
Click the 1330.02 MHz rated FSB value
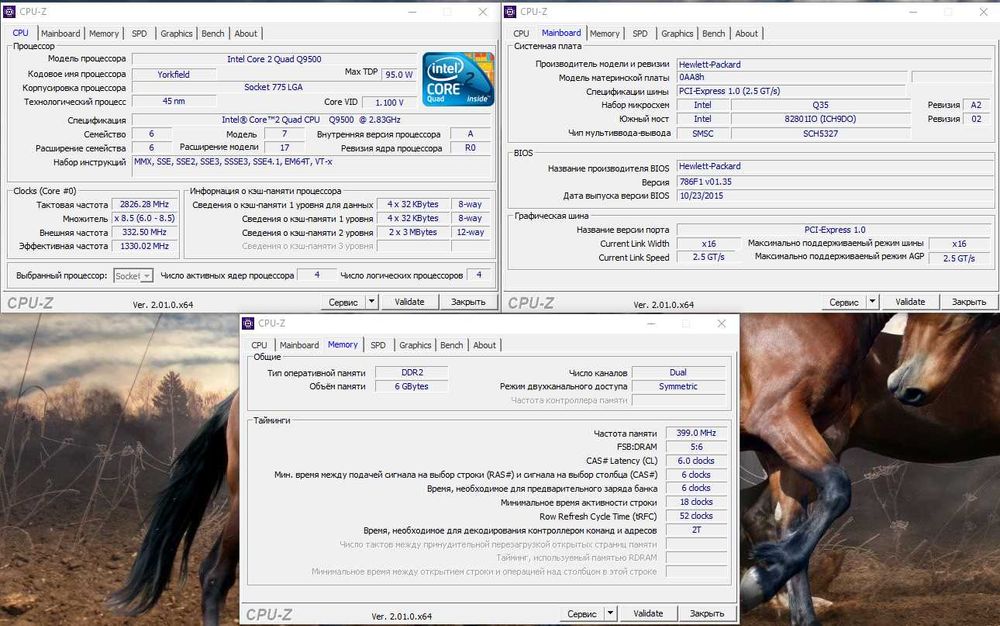144,245
